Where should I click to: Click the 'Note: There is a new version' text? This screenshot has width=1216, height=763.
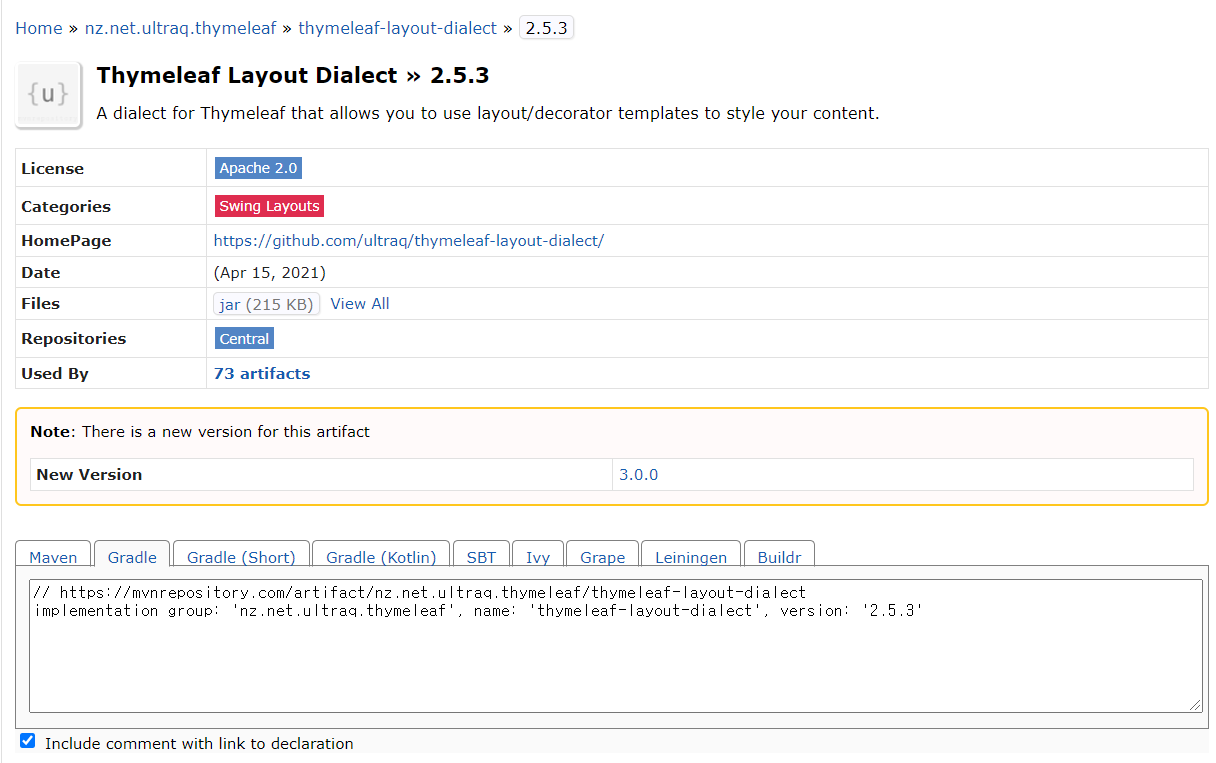(x=200, y=432)
